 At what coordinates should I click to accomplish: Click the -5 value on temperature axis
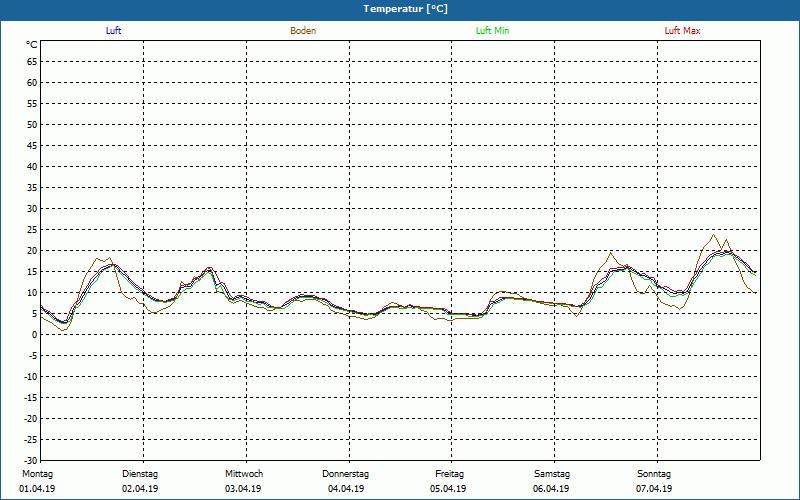point(33,356)
